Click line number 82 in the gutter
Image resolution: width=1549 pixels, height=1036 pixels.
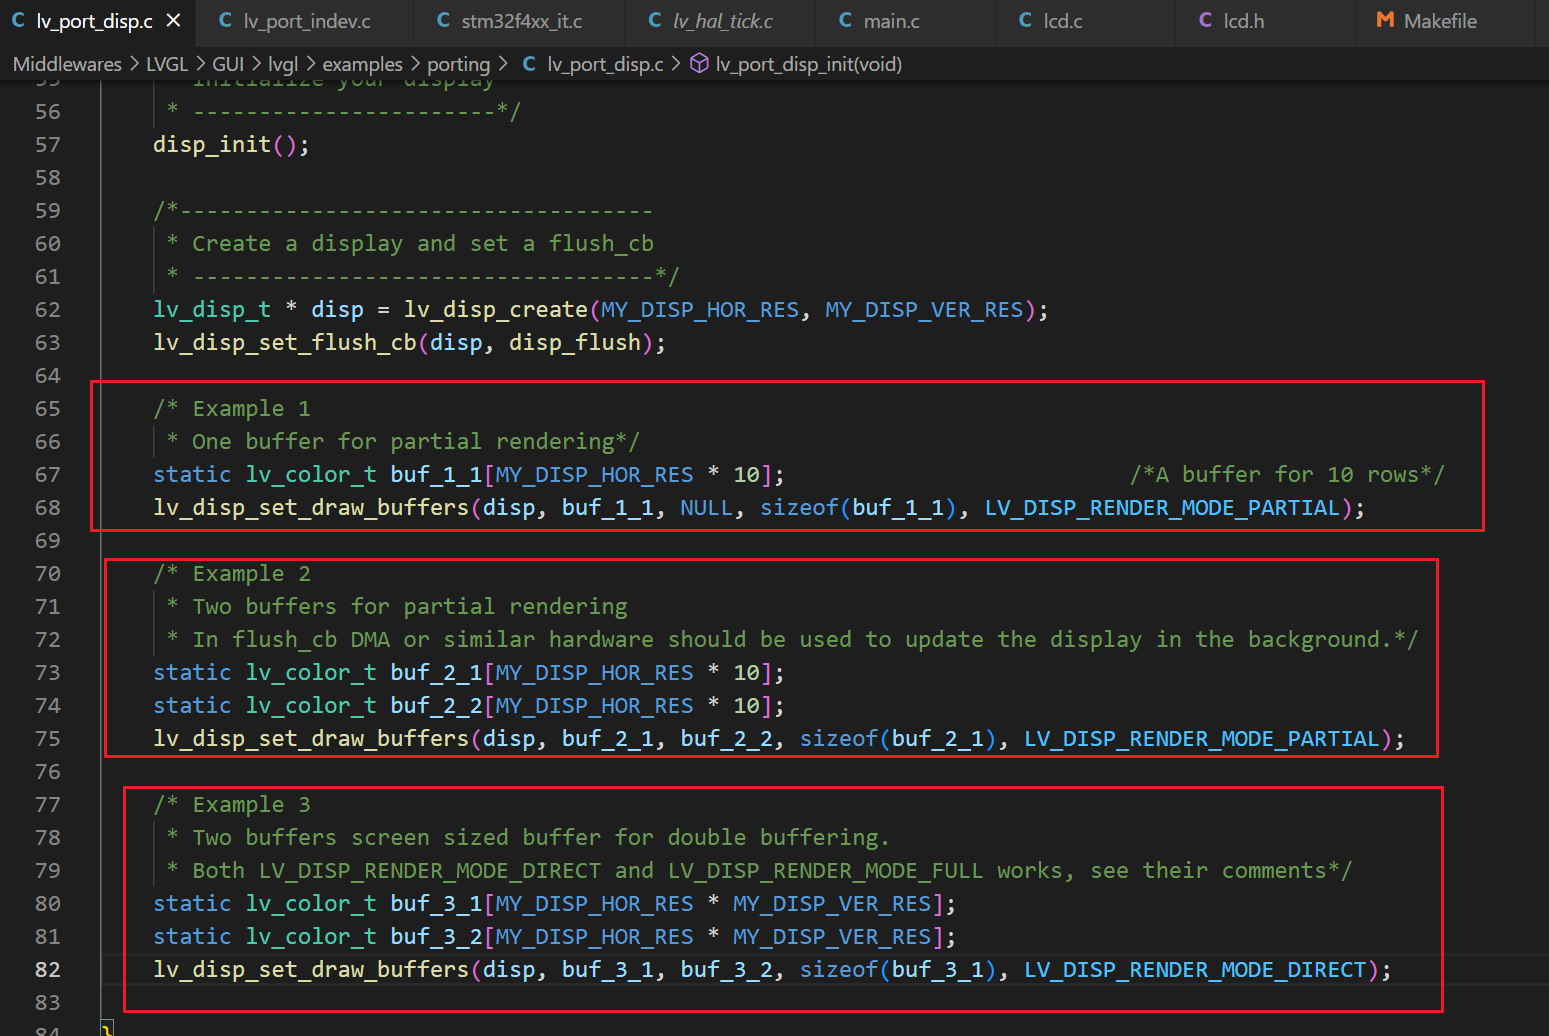[x=48, y=970]
